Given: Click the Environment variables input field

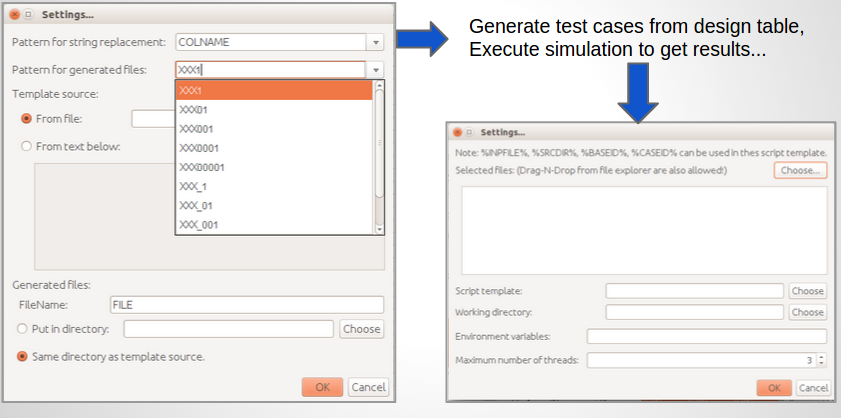Looking at the screenshot, I should click(706, 337).
